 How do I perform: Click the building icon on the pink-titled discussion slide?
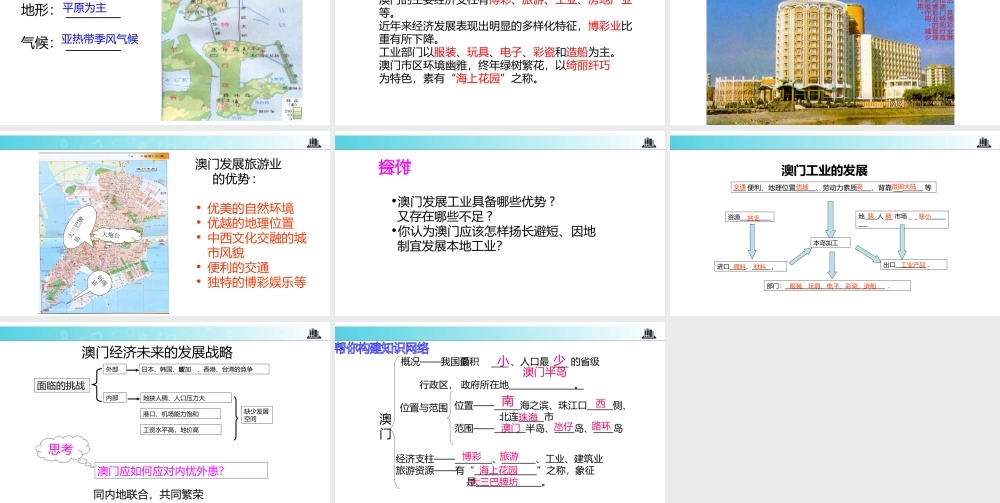(x=649, y=142)
